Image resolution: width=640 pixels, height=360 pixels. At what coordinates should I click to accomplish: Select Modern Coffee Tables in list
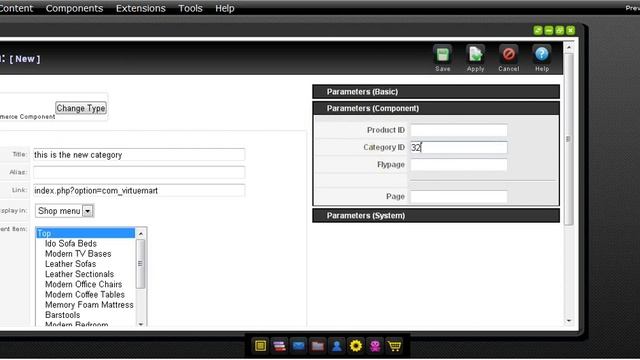[84, 295]
